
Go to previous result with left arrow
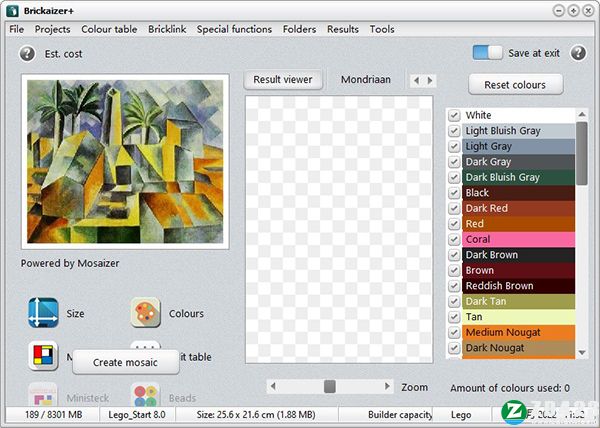point(417,80)
